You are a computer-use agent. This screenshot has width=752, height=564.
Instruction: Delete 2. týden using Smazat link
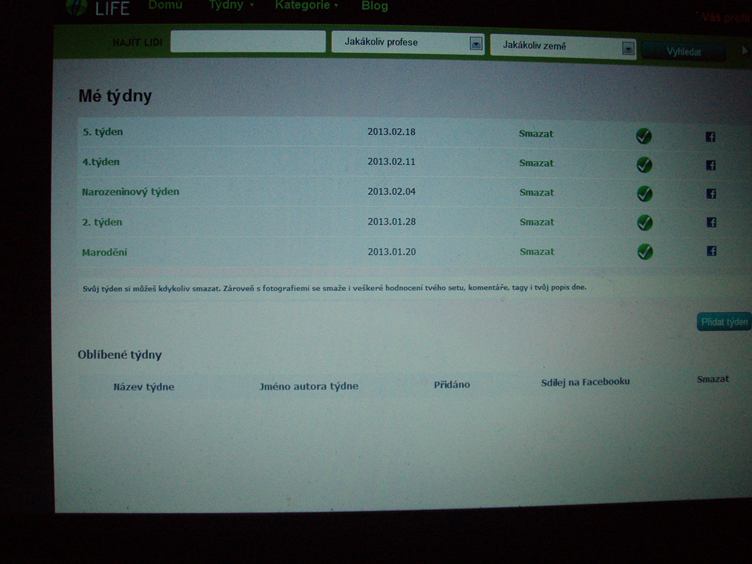(x=537, y=222)
